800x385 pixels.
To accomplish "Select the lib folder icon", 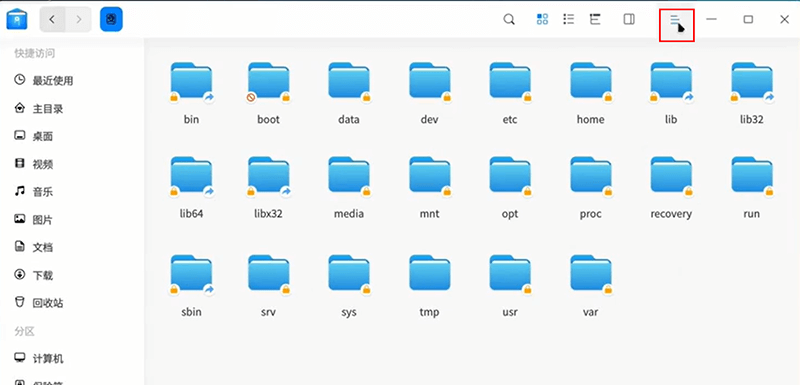I will point(671,82).
